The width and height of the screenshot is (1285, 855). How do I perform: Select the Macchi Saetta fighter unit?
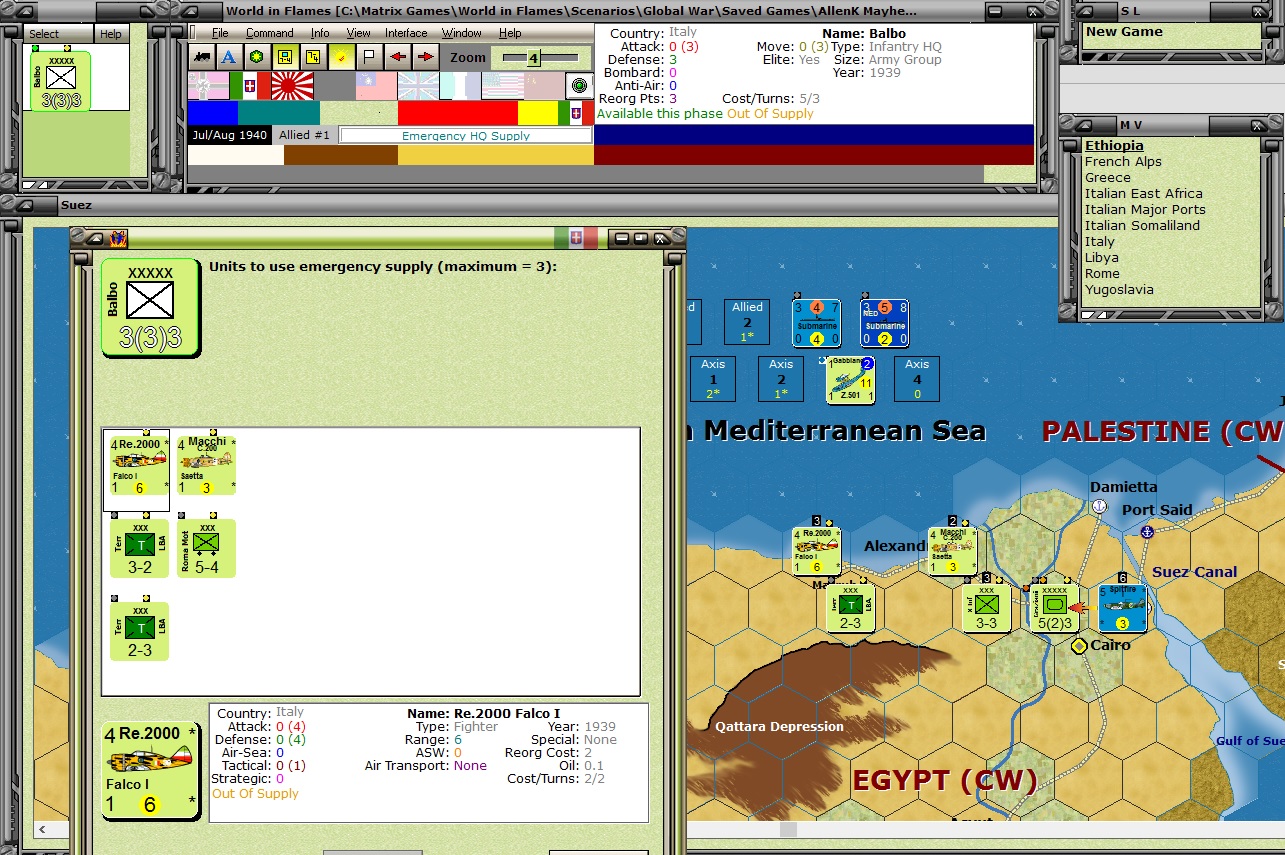[x=207, y=465]
